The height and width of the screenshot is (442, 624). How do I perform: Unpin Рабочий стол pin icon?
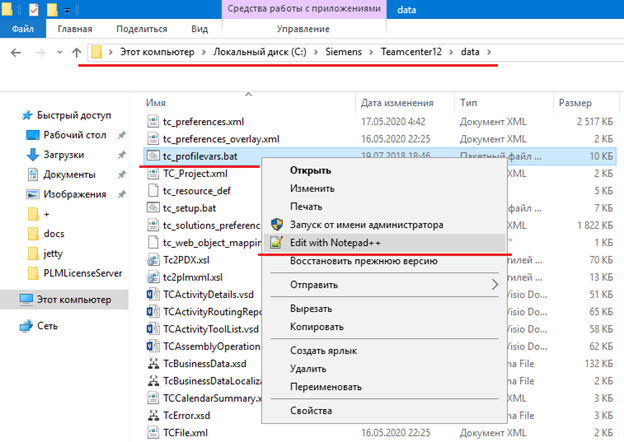point(121,135)
